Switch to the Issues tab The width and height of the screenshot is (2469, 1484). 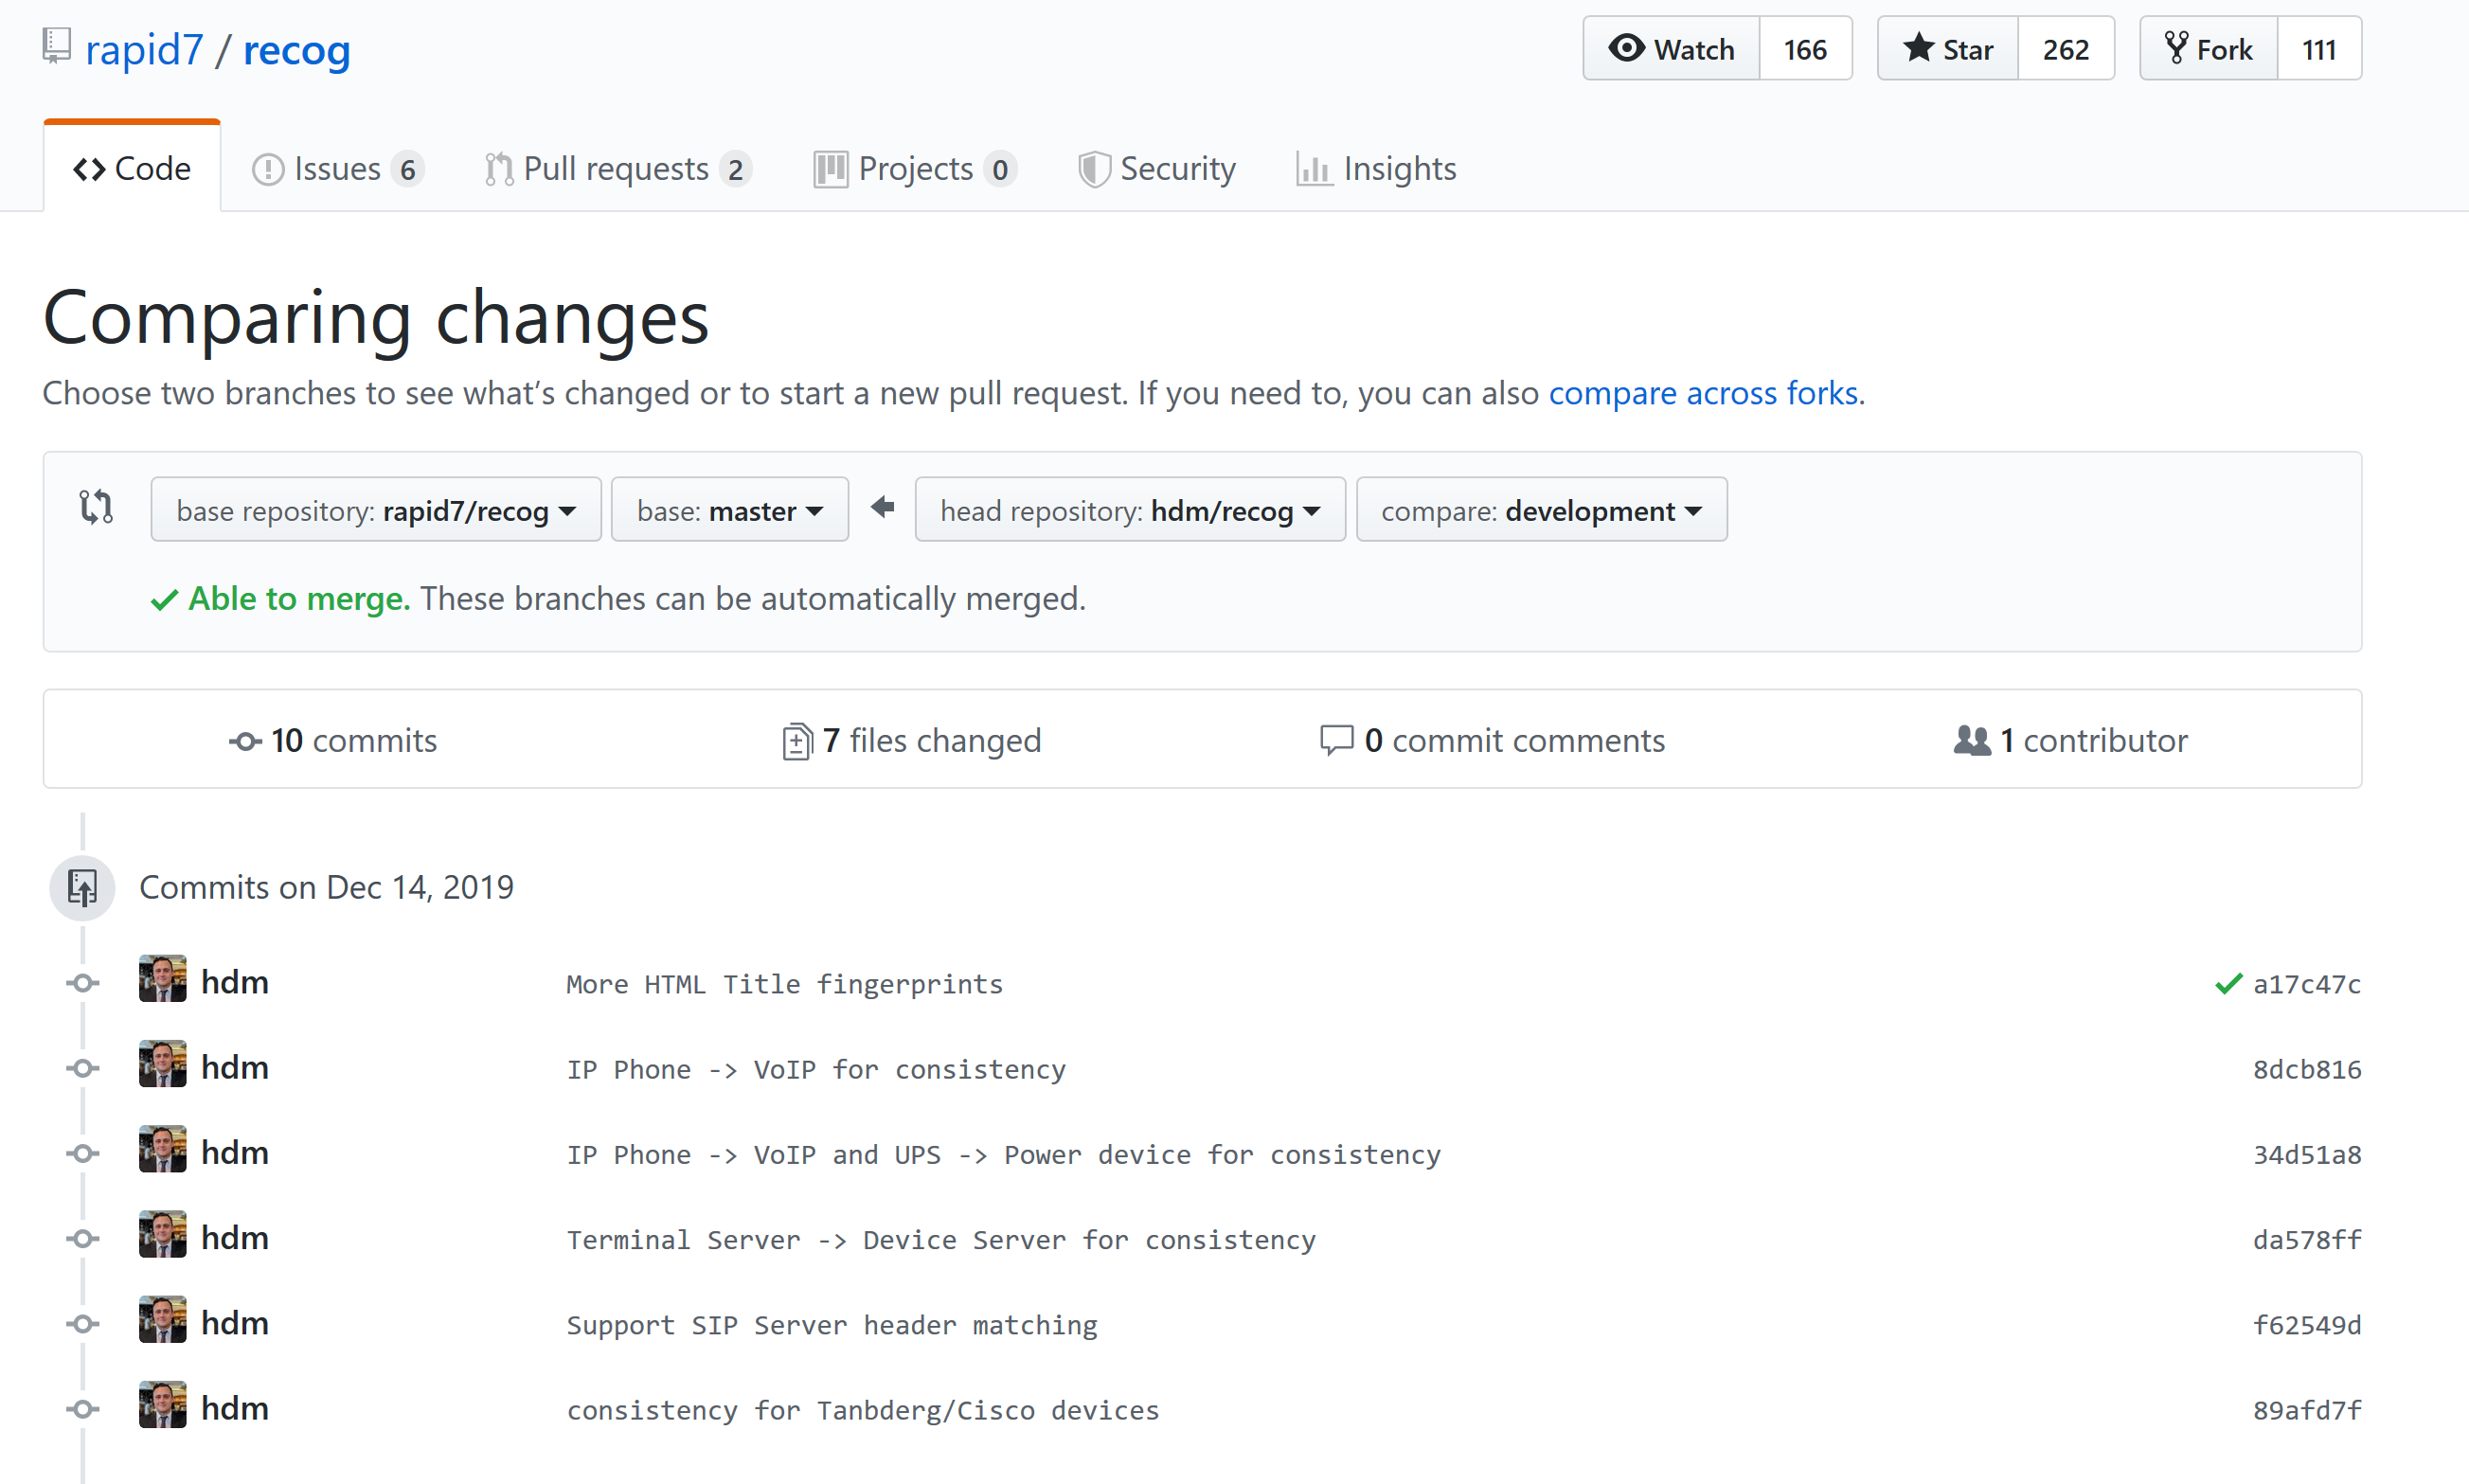coord(333,168)
